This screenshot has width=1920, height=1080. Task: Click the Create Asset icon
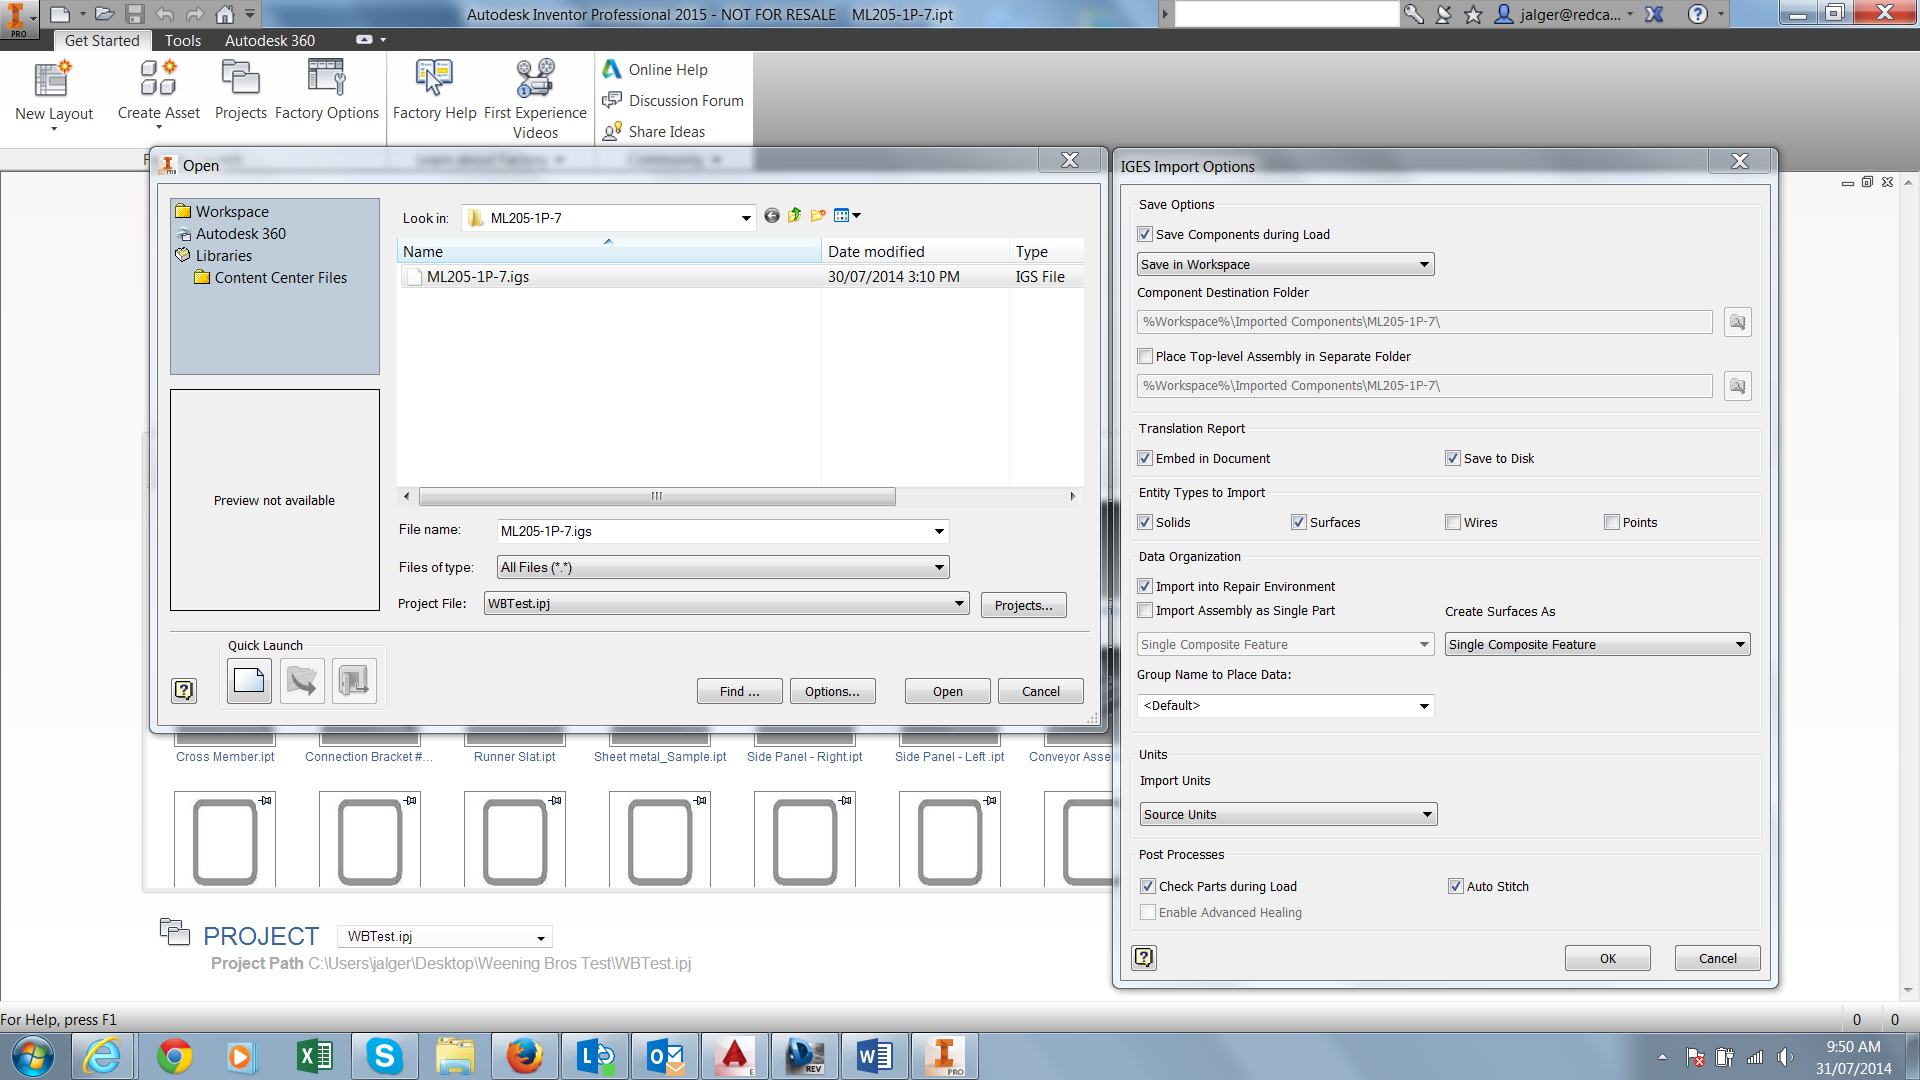(158, 78)
